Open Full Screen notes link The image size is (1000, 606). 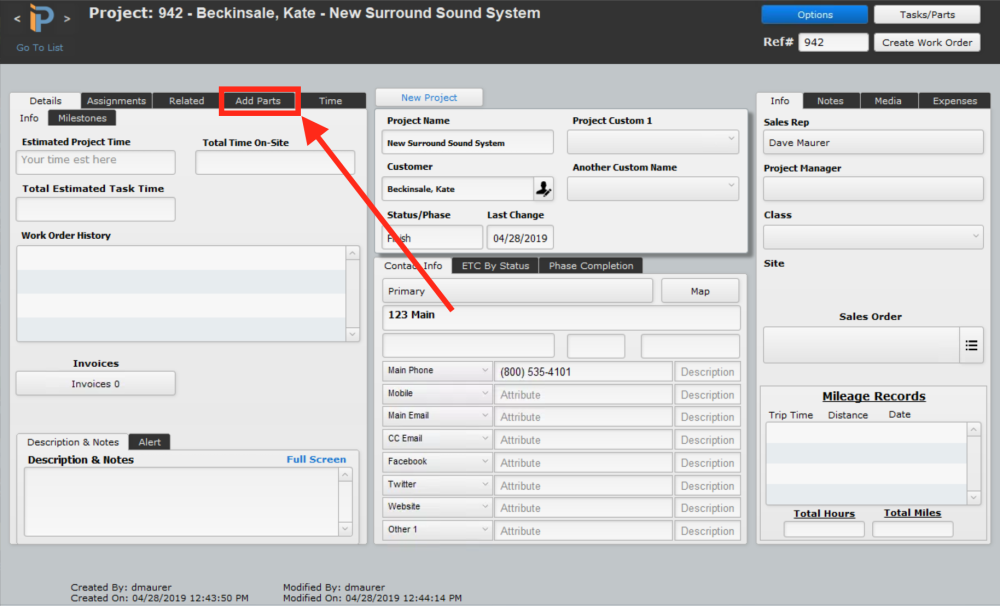pyautogui.click(x=316, y=459)
